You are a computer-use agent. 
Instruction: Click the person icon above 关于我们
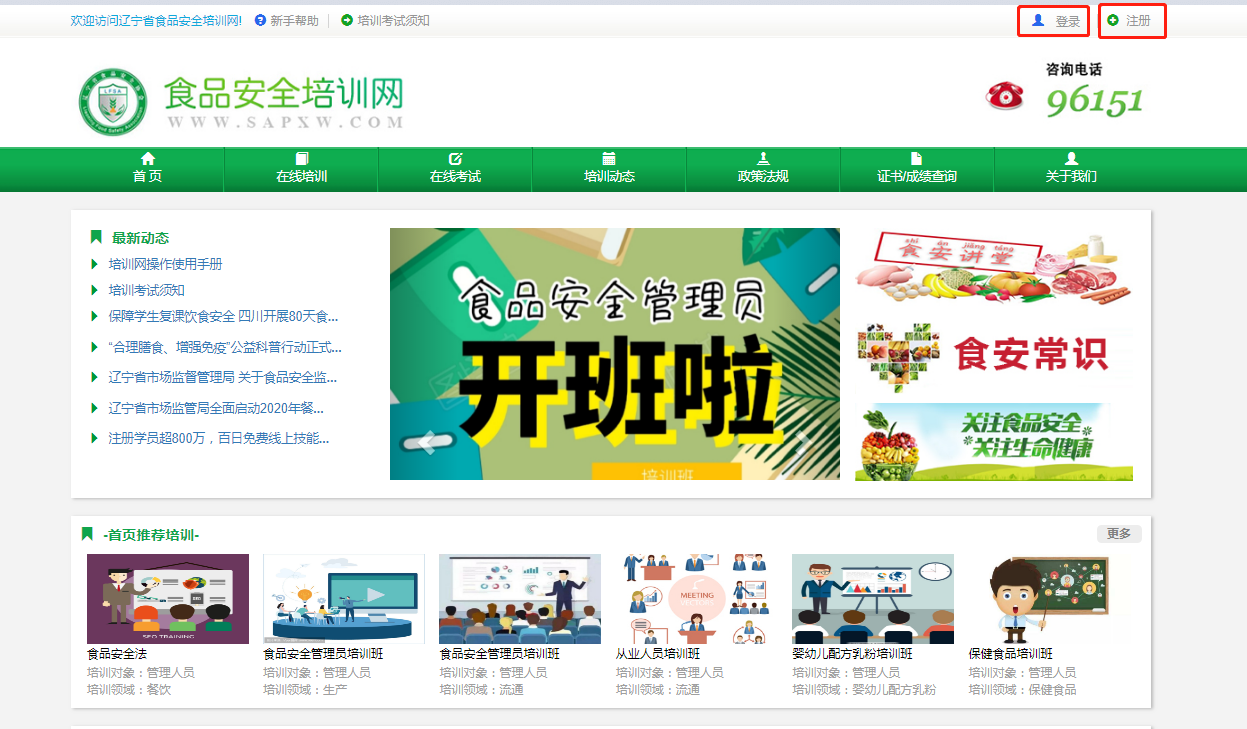[1071, 159]
